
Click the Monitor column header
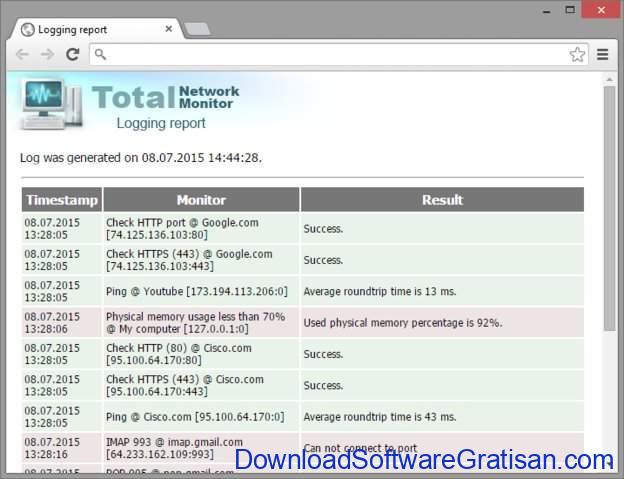tap(201, 200)
